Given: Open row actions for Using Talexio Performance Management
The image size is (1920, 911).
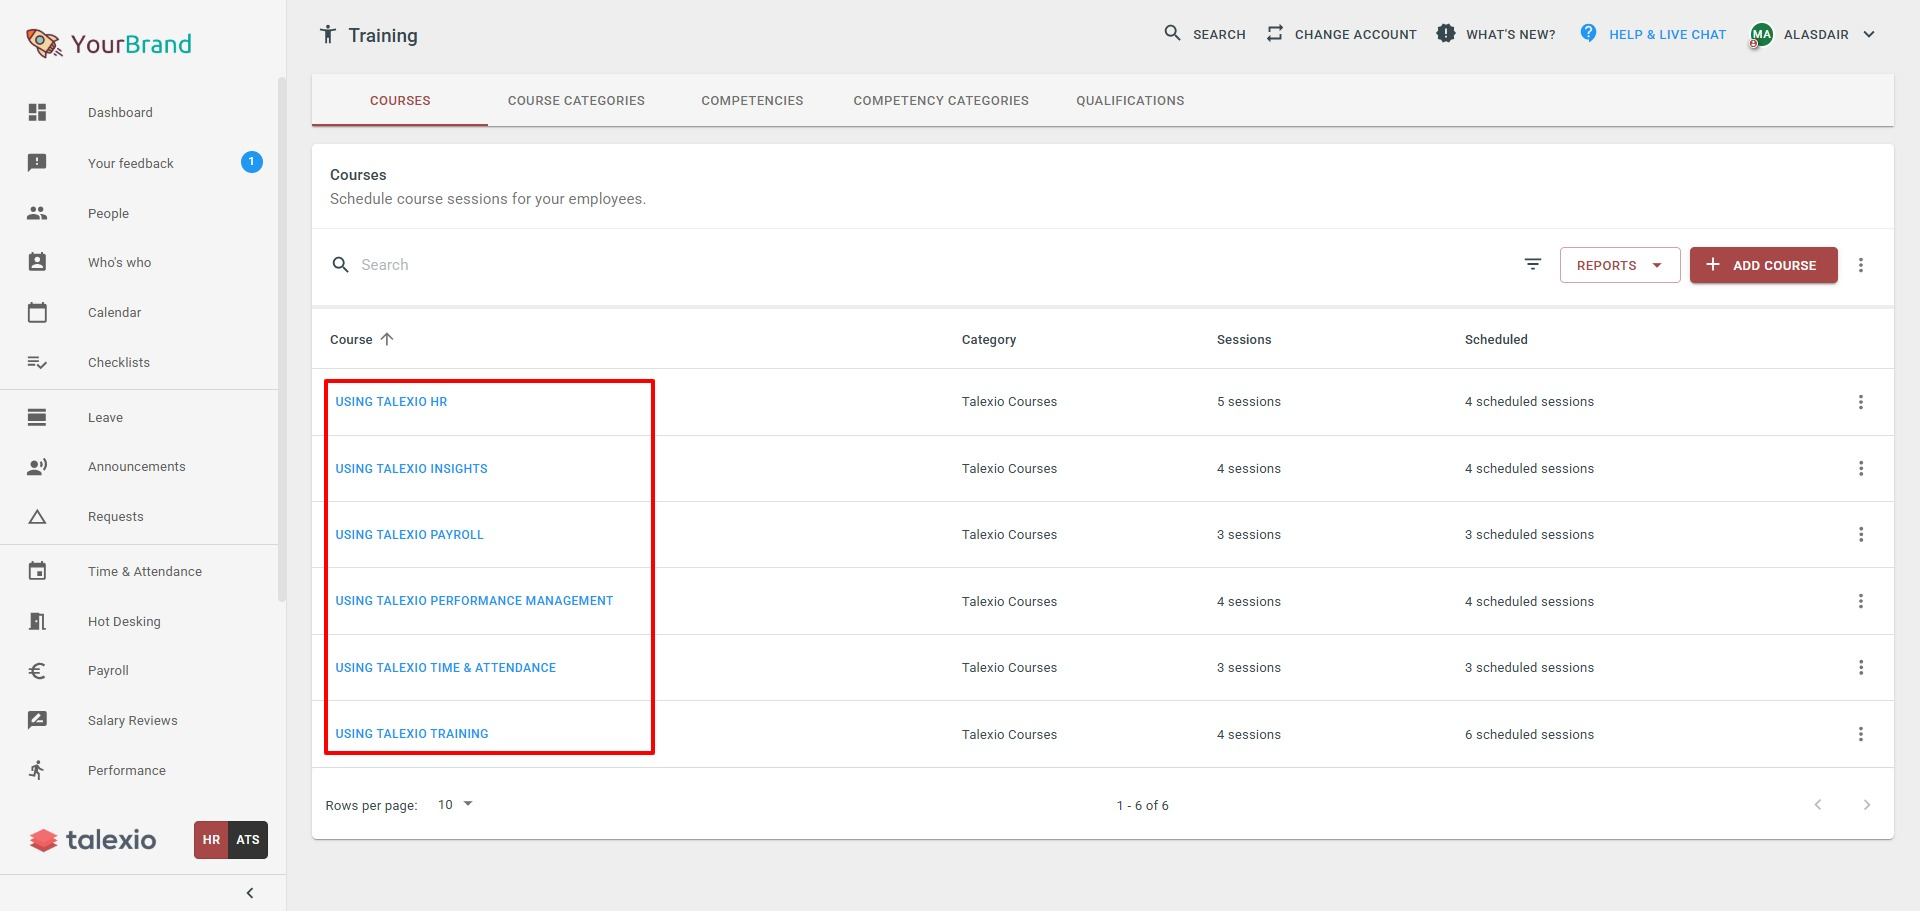Looking at the screenshot, I should pyautogui.click(x=1860, y=601).
